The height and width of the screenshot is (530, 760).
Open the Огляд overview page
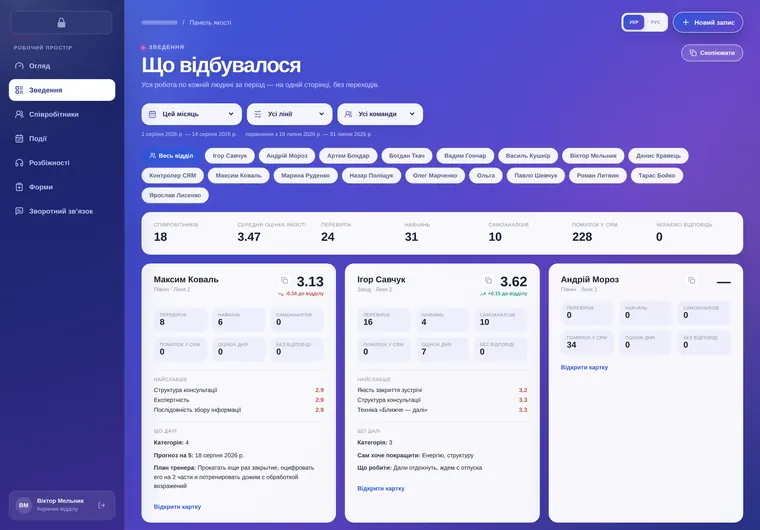62,66
